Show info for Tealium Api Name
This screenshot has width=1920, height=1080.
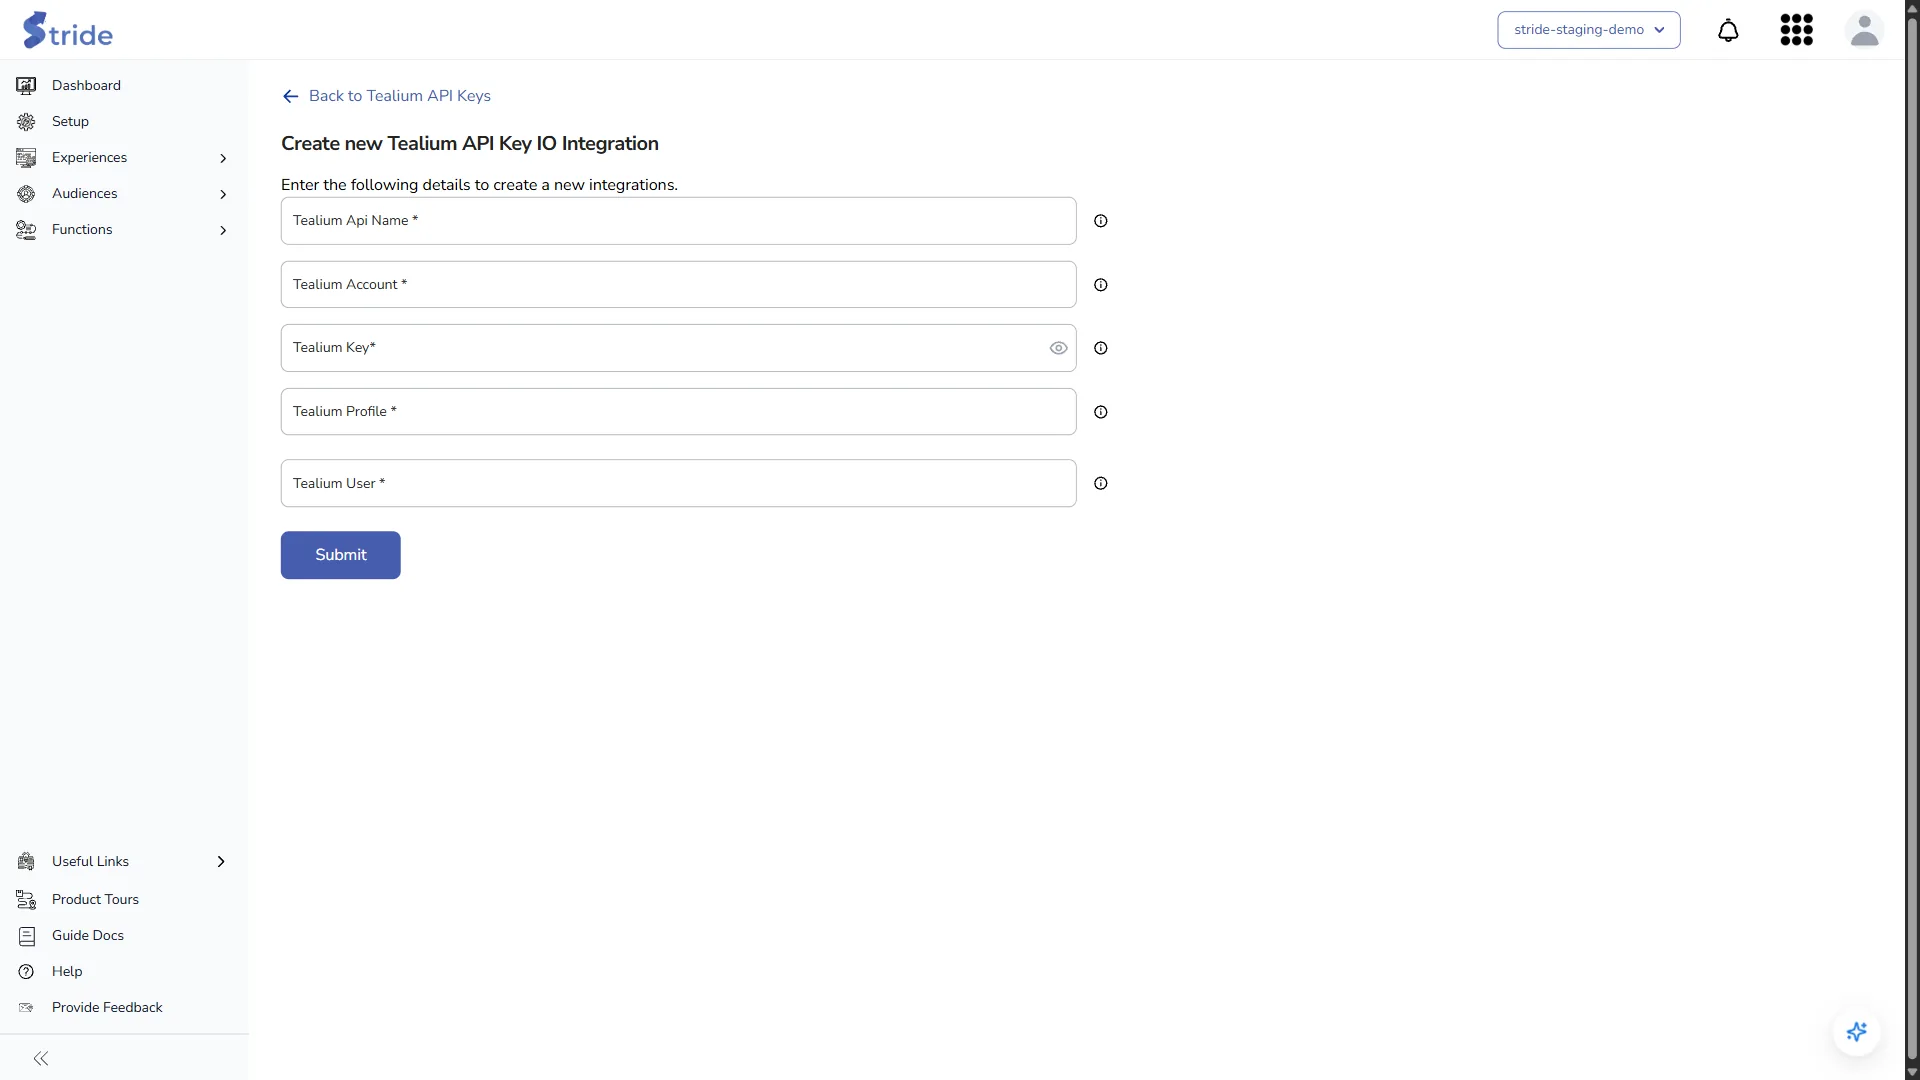tap(1101, 221)
